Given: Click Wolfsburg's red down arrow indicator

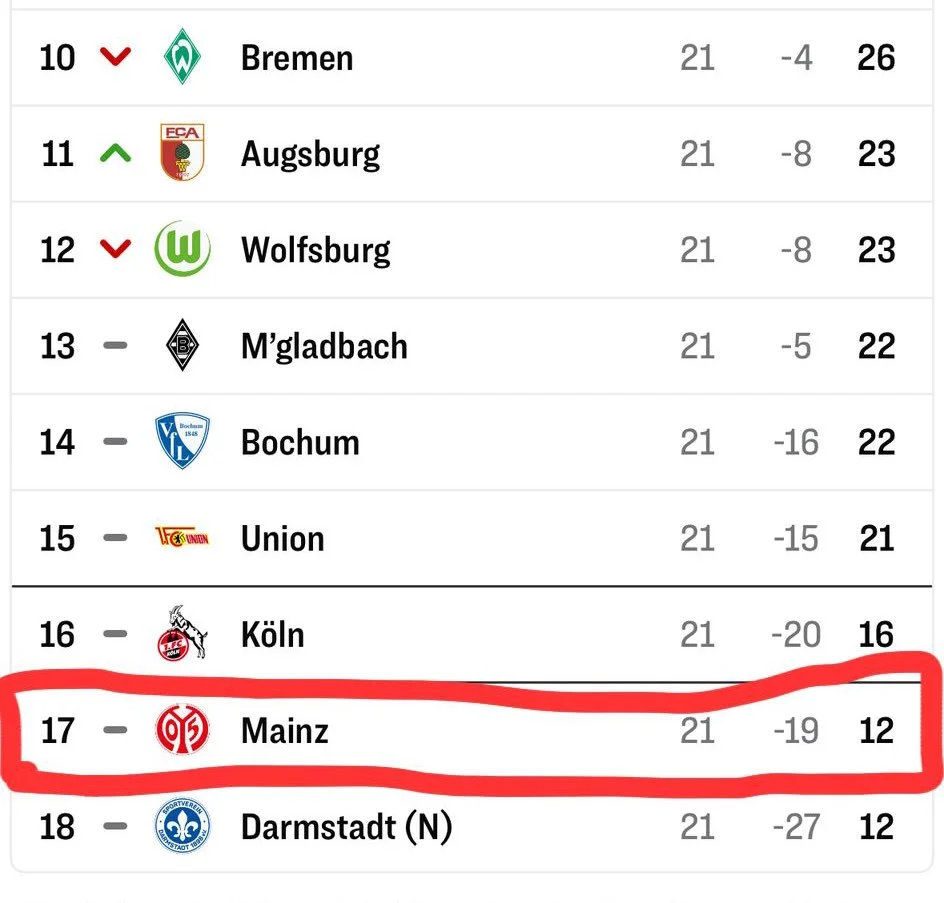Looking at the screenshot, I should point(116,249).
